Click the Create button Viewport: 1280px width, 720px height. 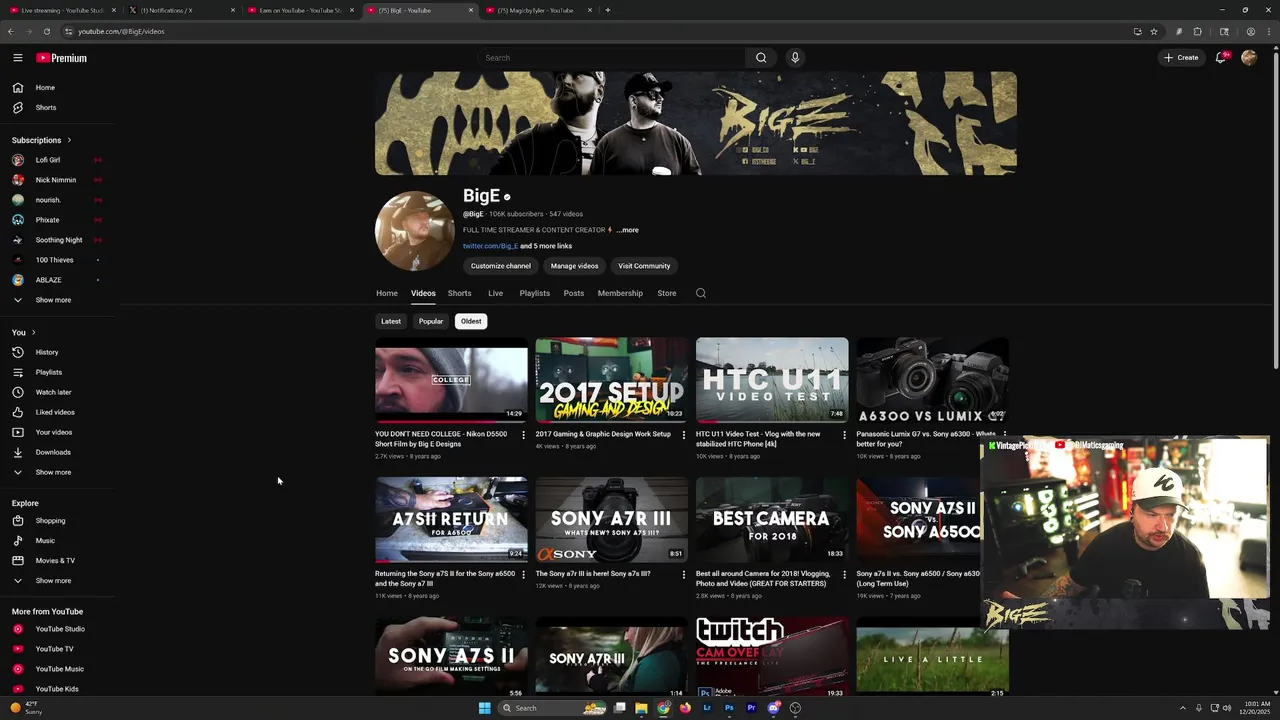coord(1181,58)
